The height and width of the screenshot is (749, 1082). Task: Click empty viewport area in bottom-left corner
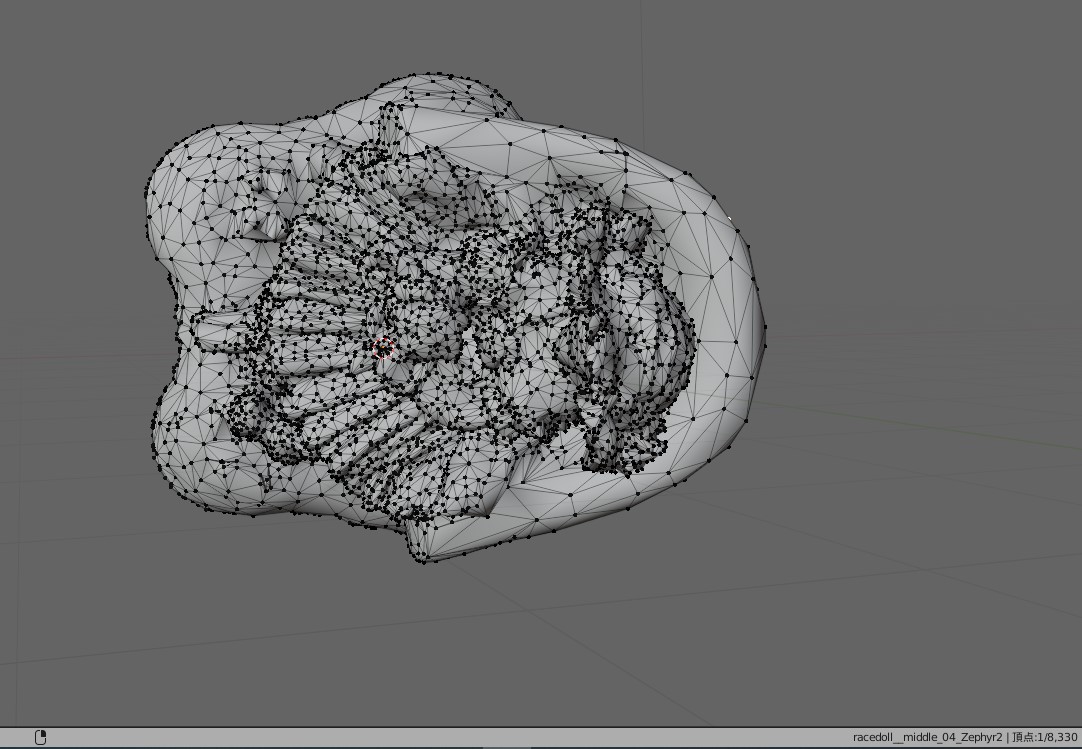(x=80, y=660)
